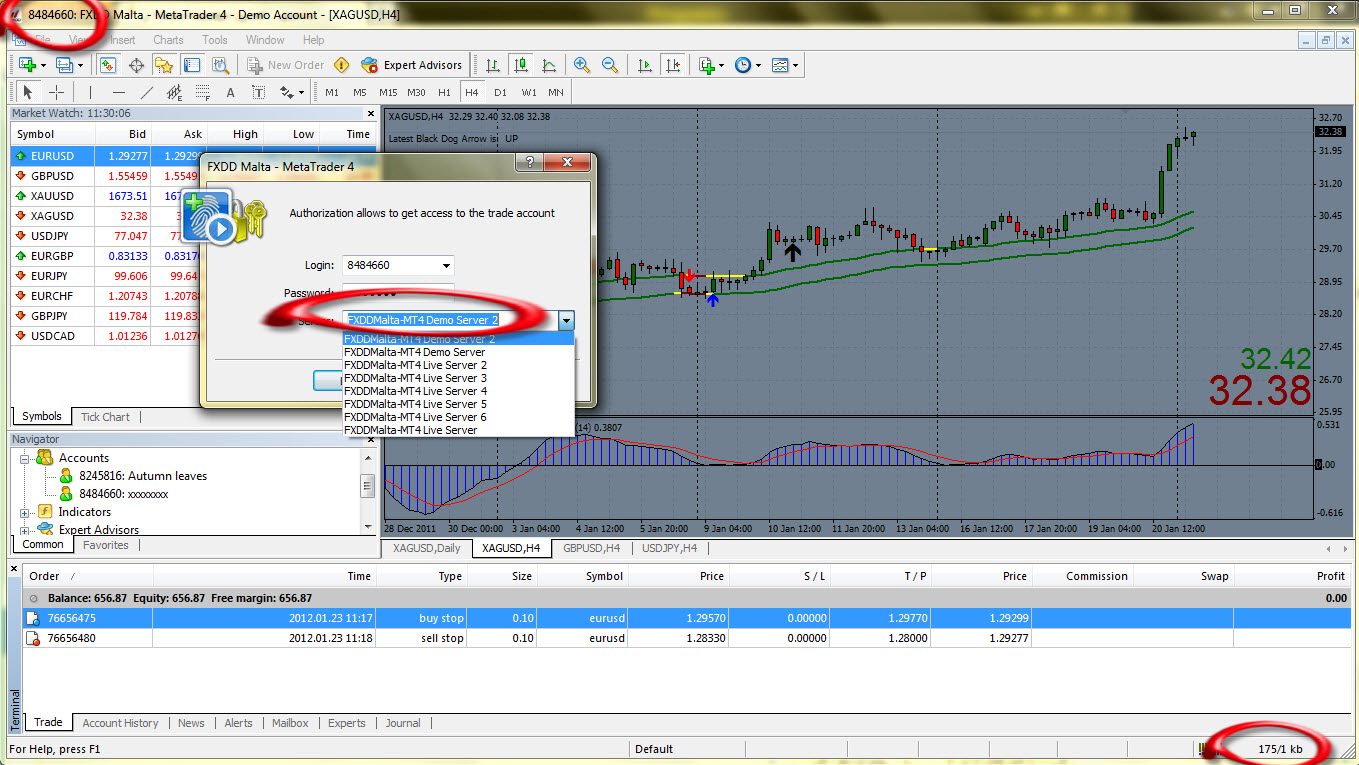Click the dialog Help question-mark button
The height and width of the screenshot is (765, 1359).
pos(529,162)
